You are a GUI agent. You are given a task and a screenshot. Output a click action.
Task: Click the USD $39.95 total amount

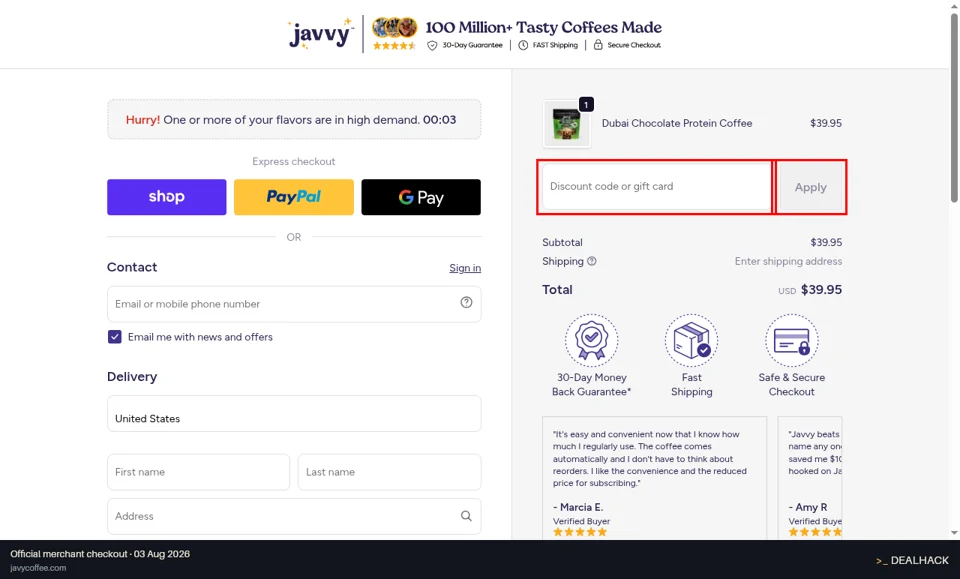810,290
